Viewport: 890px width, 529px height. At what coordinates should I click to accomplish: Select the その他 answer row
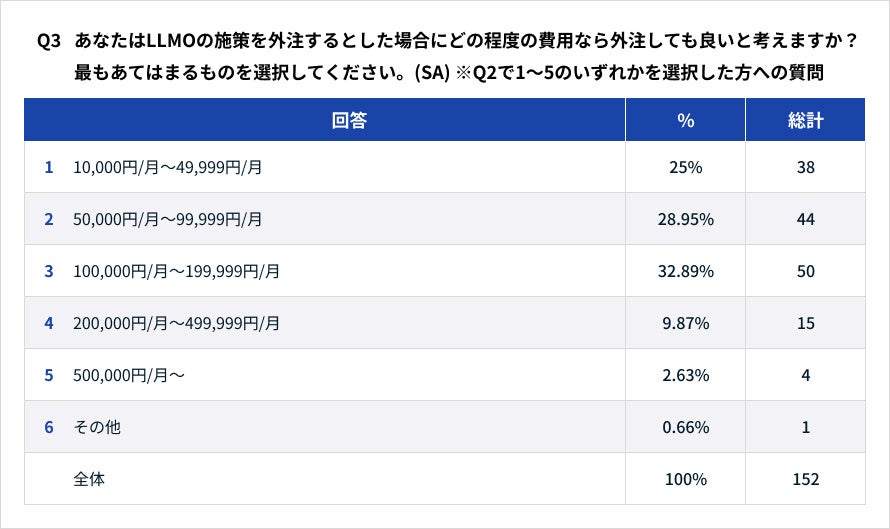click(x=97, y=427)
